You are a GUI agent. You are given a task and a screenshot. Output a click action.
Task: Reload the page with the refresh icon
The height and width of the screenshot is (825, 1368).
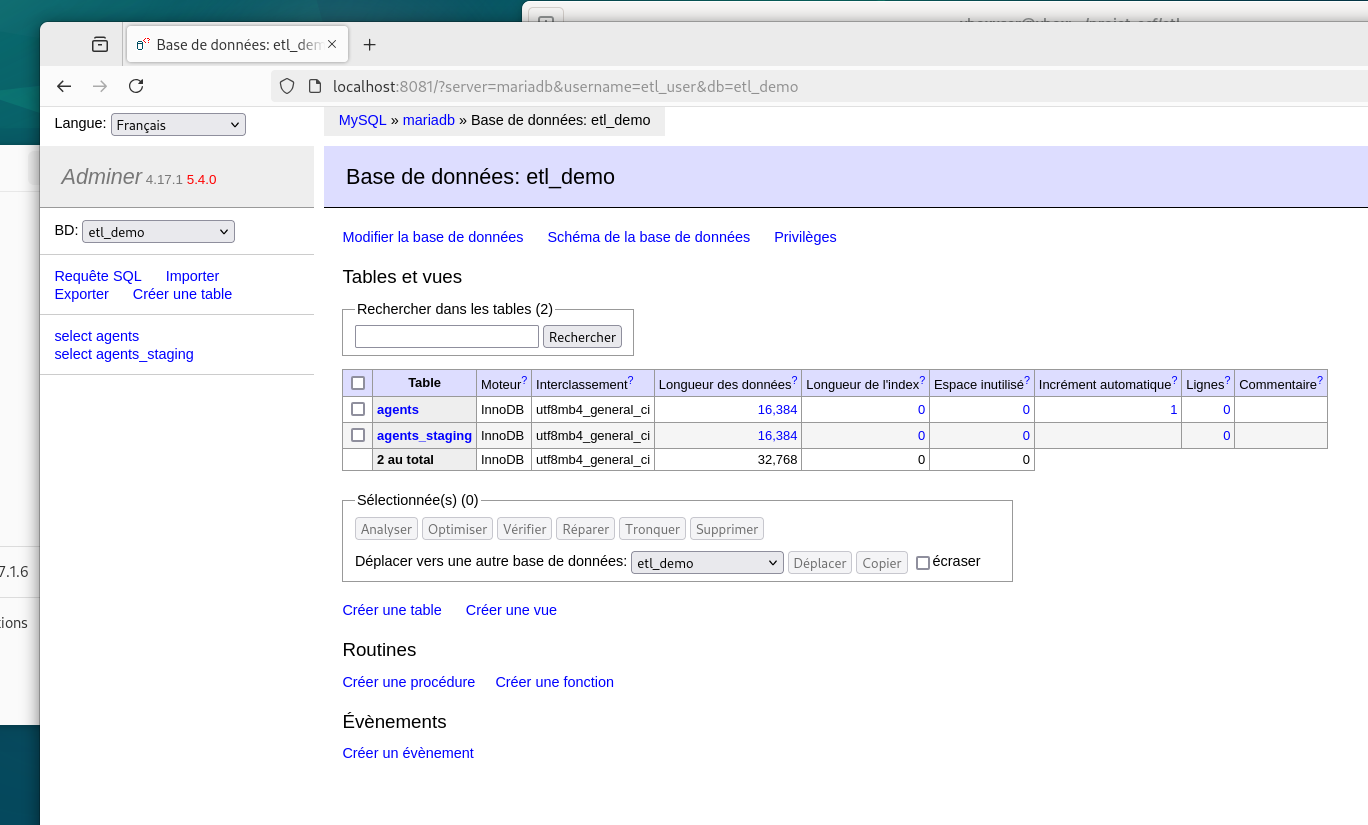tap(136, 86)
